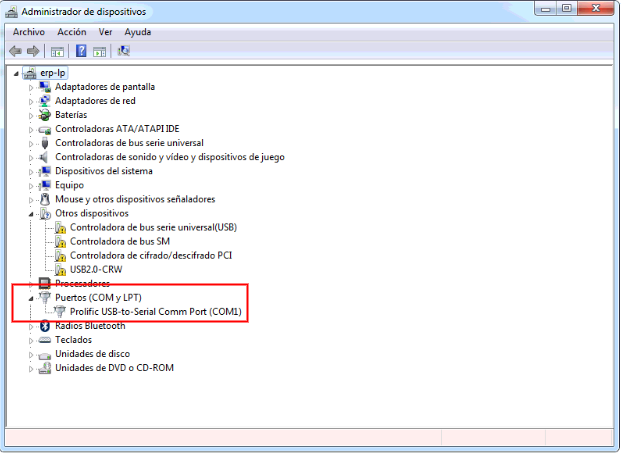Close the Administrador de dispositivos window
This screenshot has width=621, height=453.
[596, 9]
